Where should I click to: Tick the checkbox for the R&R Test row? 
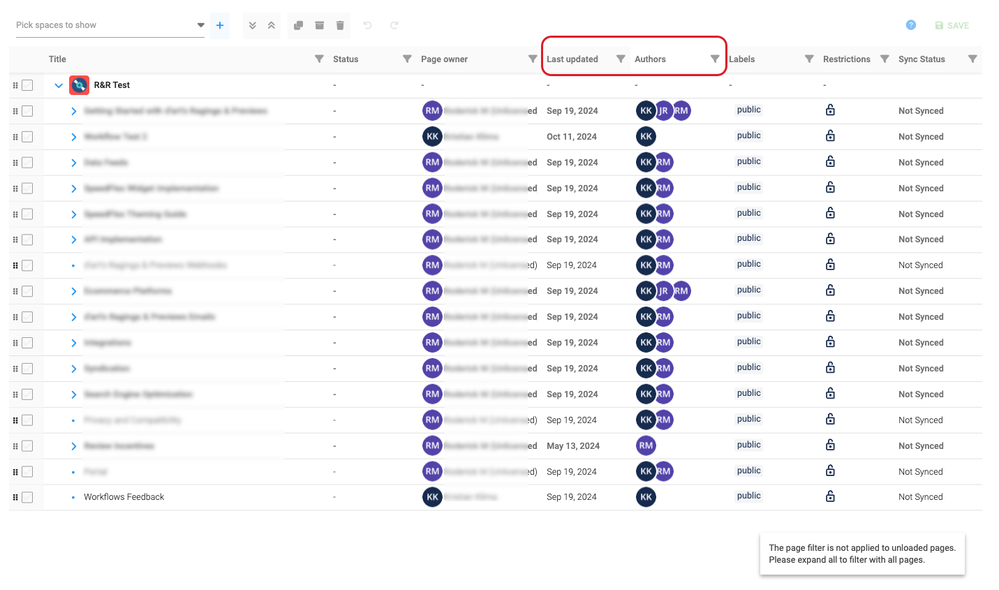pos(27,85)
